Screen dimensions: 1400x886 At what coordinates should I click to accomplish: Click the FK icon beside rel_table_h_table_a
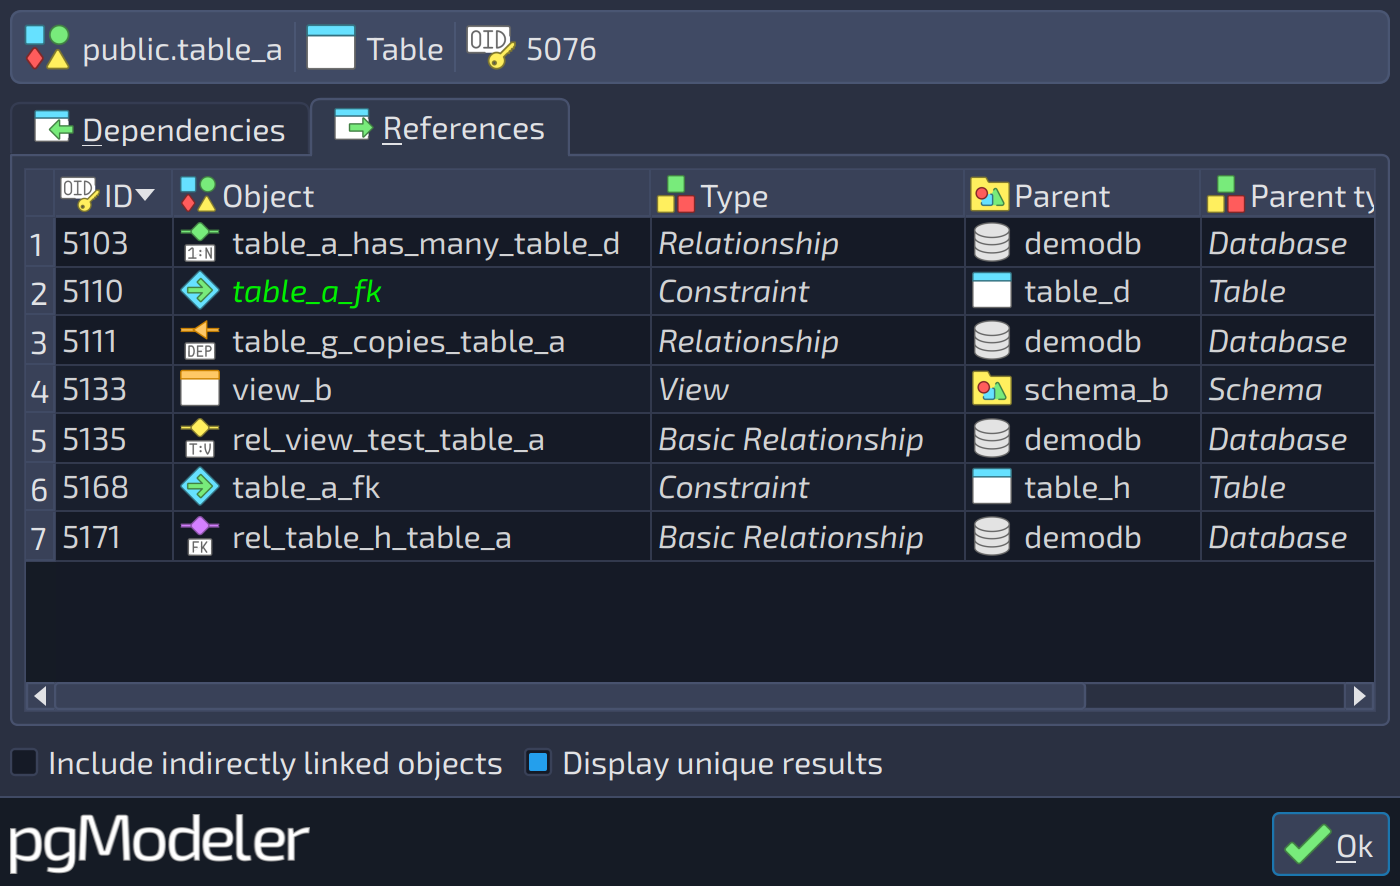tap(200, 537)
